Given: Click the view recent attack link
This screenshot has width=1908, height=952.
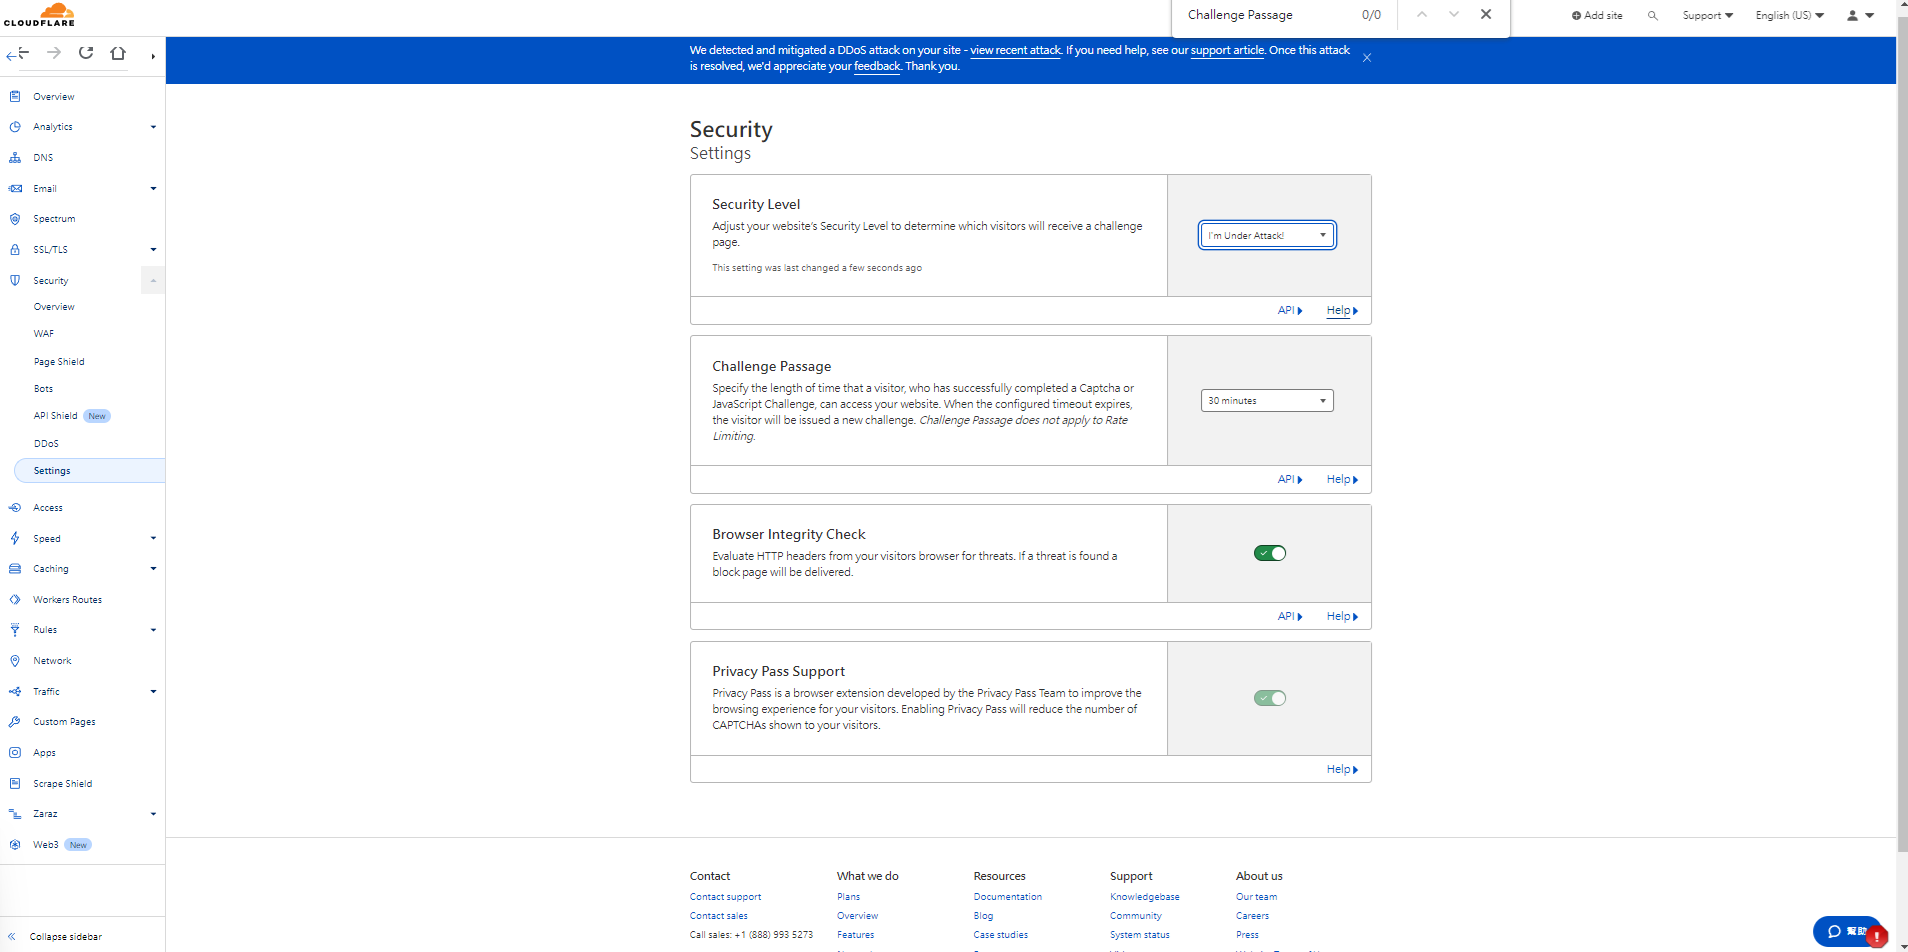Looking at the screenshot, I should click(x=1015, y=50).
